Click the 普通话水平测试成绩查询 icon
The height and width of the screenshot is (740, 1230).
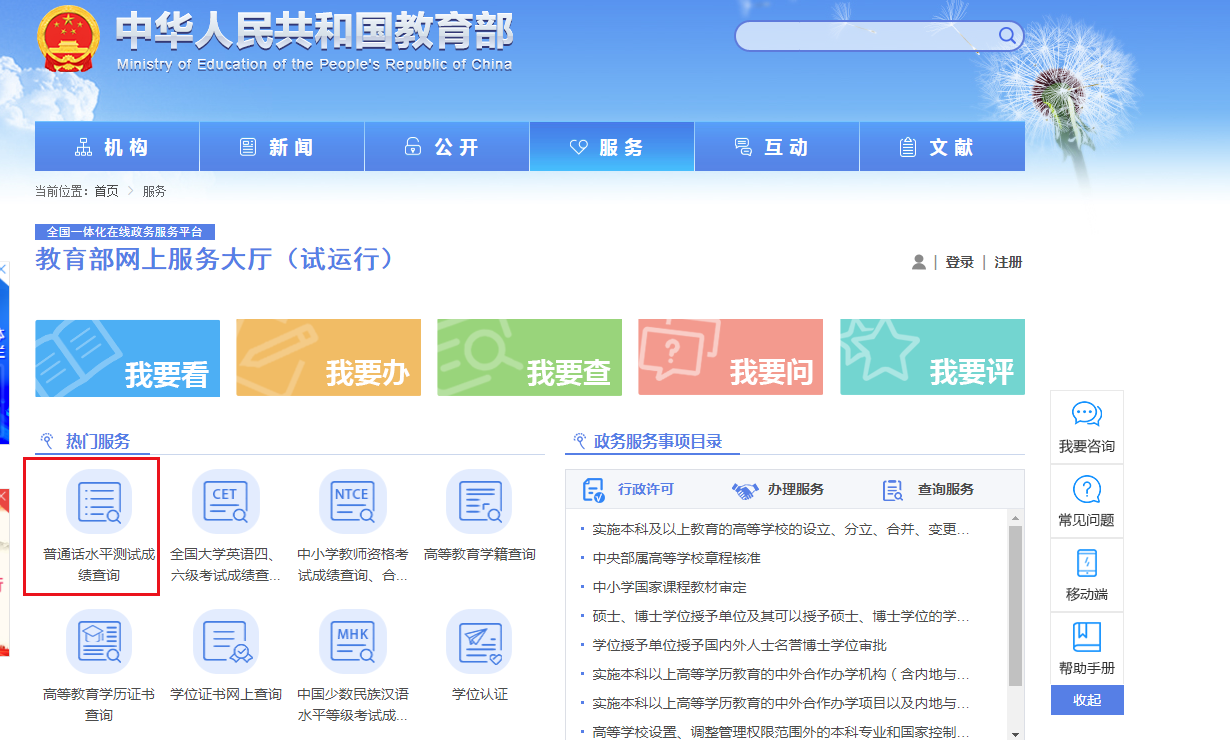99,502
